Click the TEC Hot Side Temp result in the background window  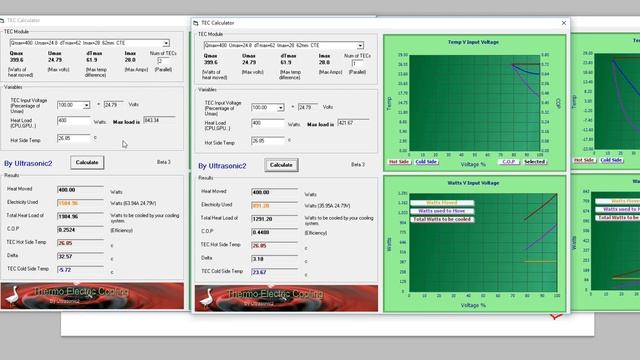click(x=80, y=243)
